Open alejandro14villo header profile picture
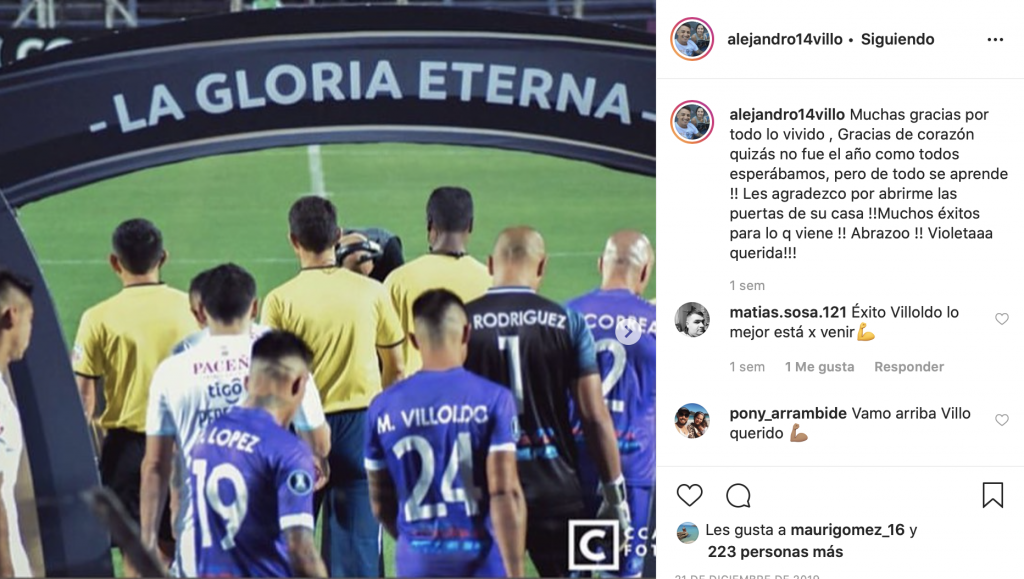This screenshot has height=579, width=1024. point(692,39)
